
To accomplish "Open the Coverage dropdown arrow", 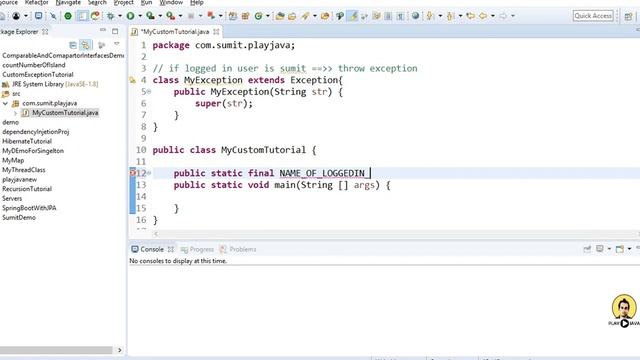I will (x=160, y=16).
